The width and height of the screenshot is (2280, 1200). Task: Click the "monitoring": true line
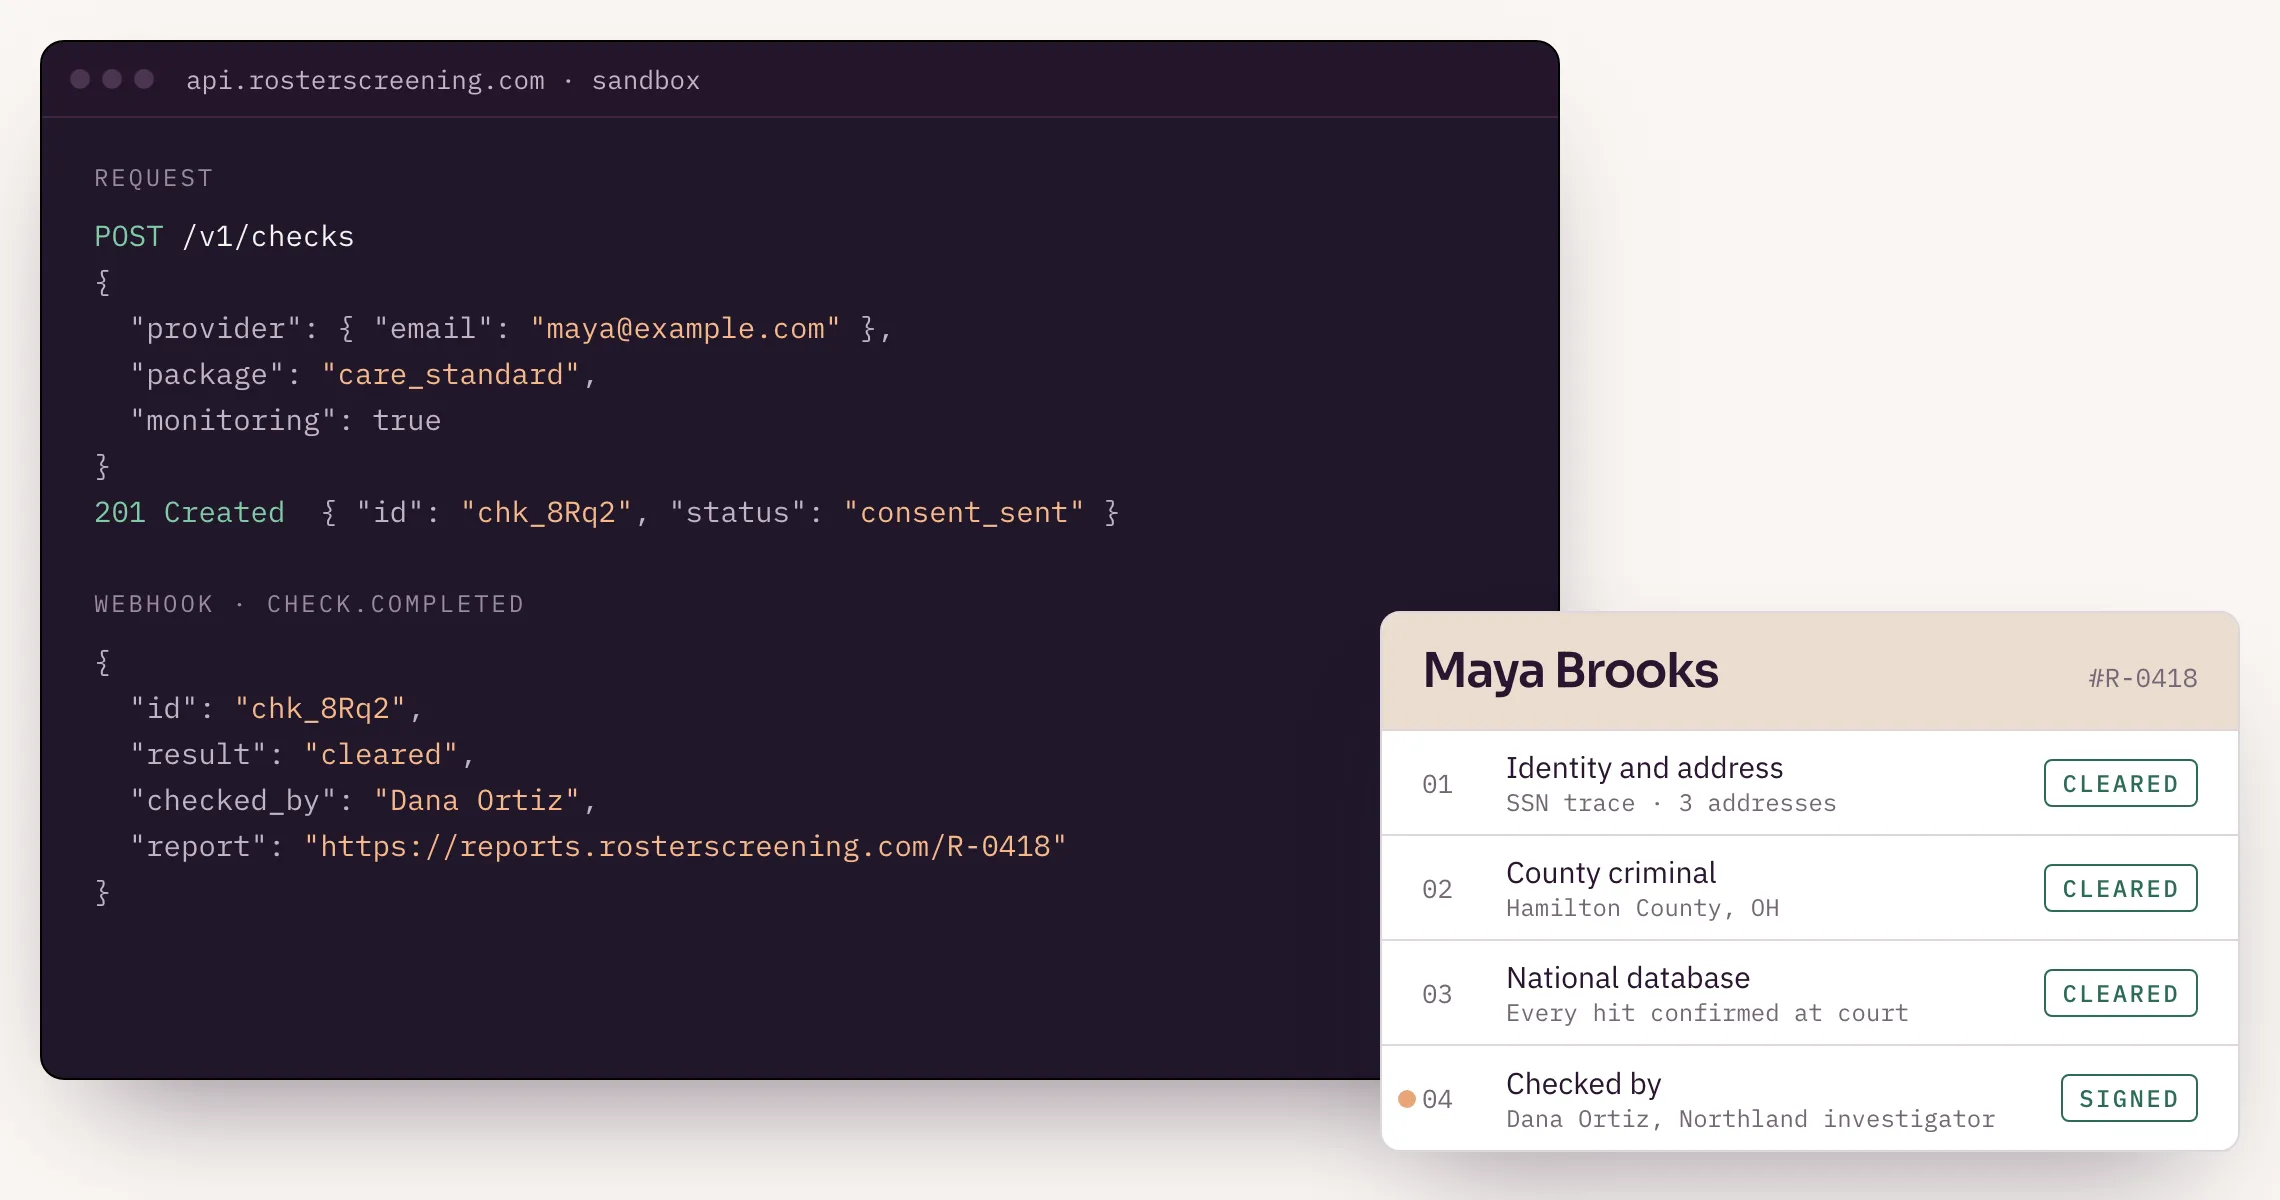pyautogui.click(x=286, y=420)
